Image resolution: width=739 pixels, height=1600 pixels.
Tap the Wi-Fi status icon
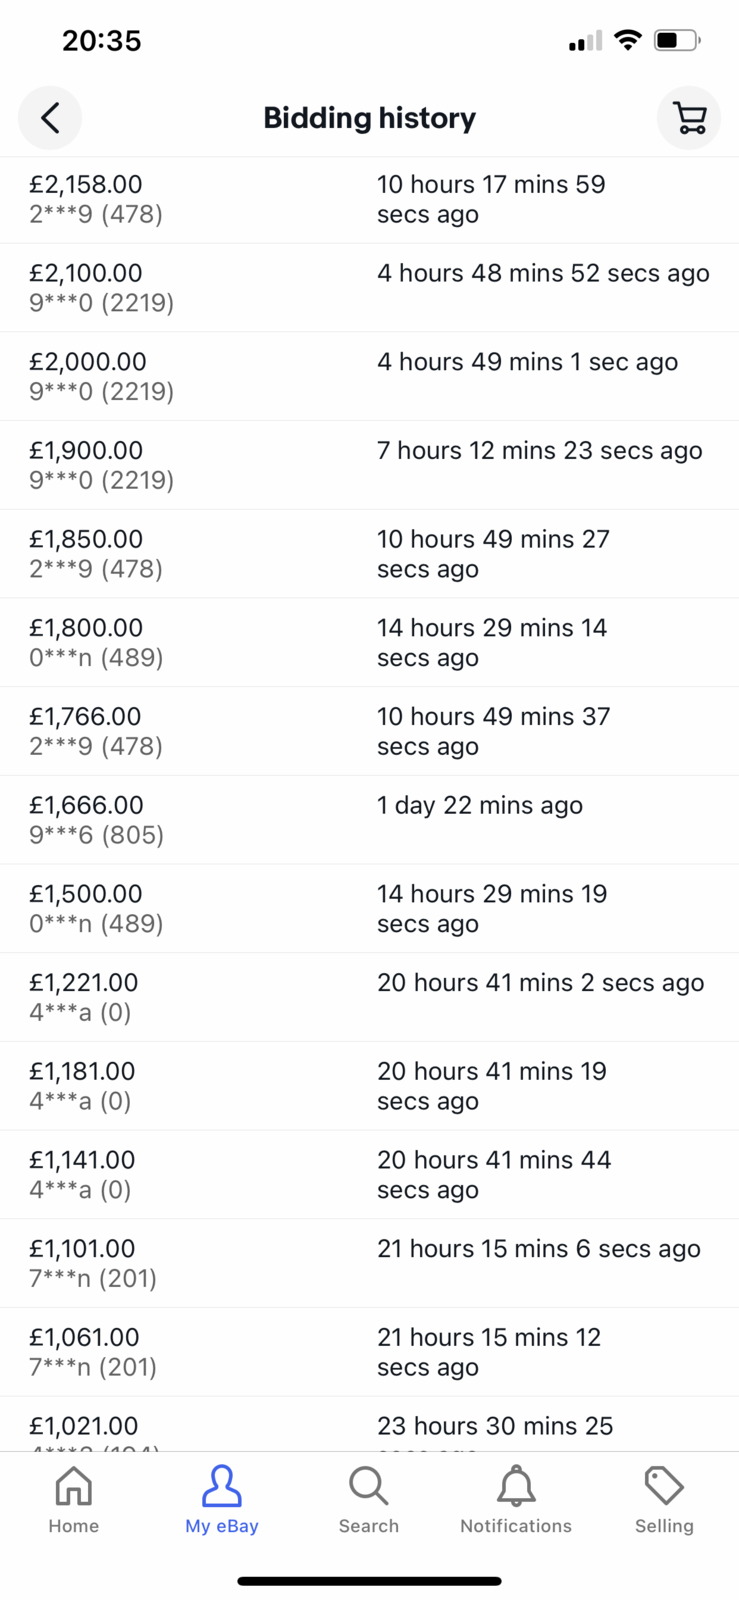click(628, 40)
